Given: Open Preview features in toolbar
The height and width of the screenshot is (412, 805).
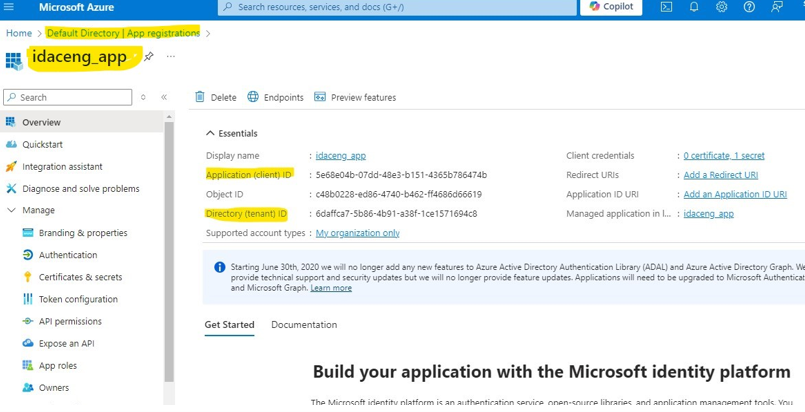Looking at the screenshot, I should tap(355, 97).
